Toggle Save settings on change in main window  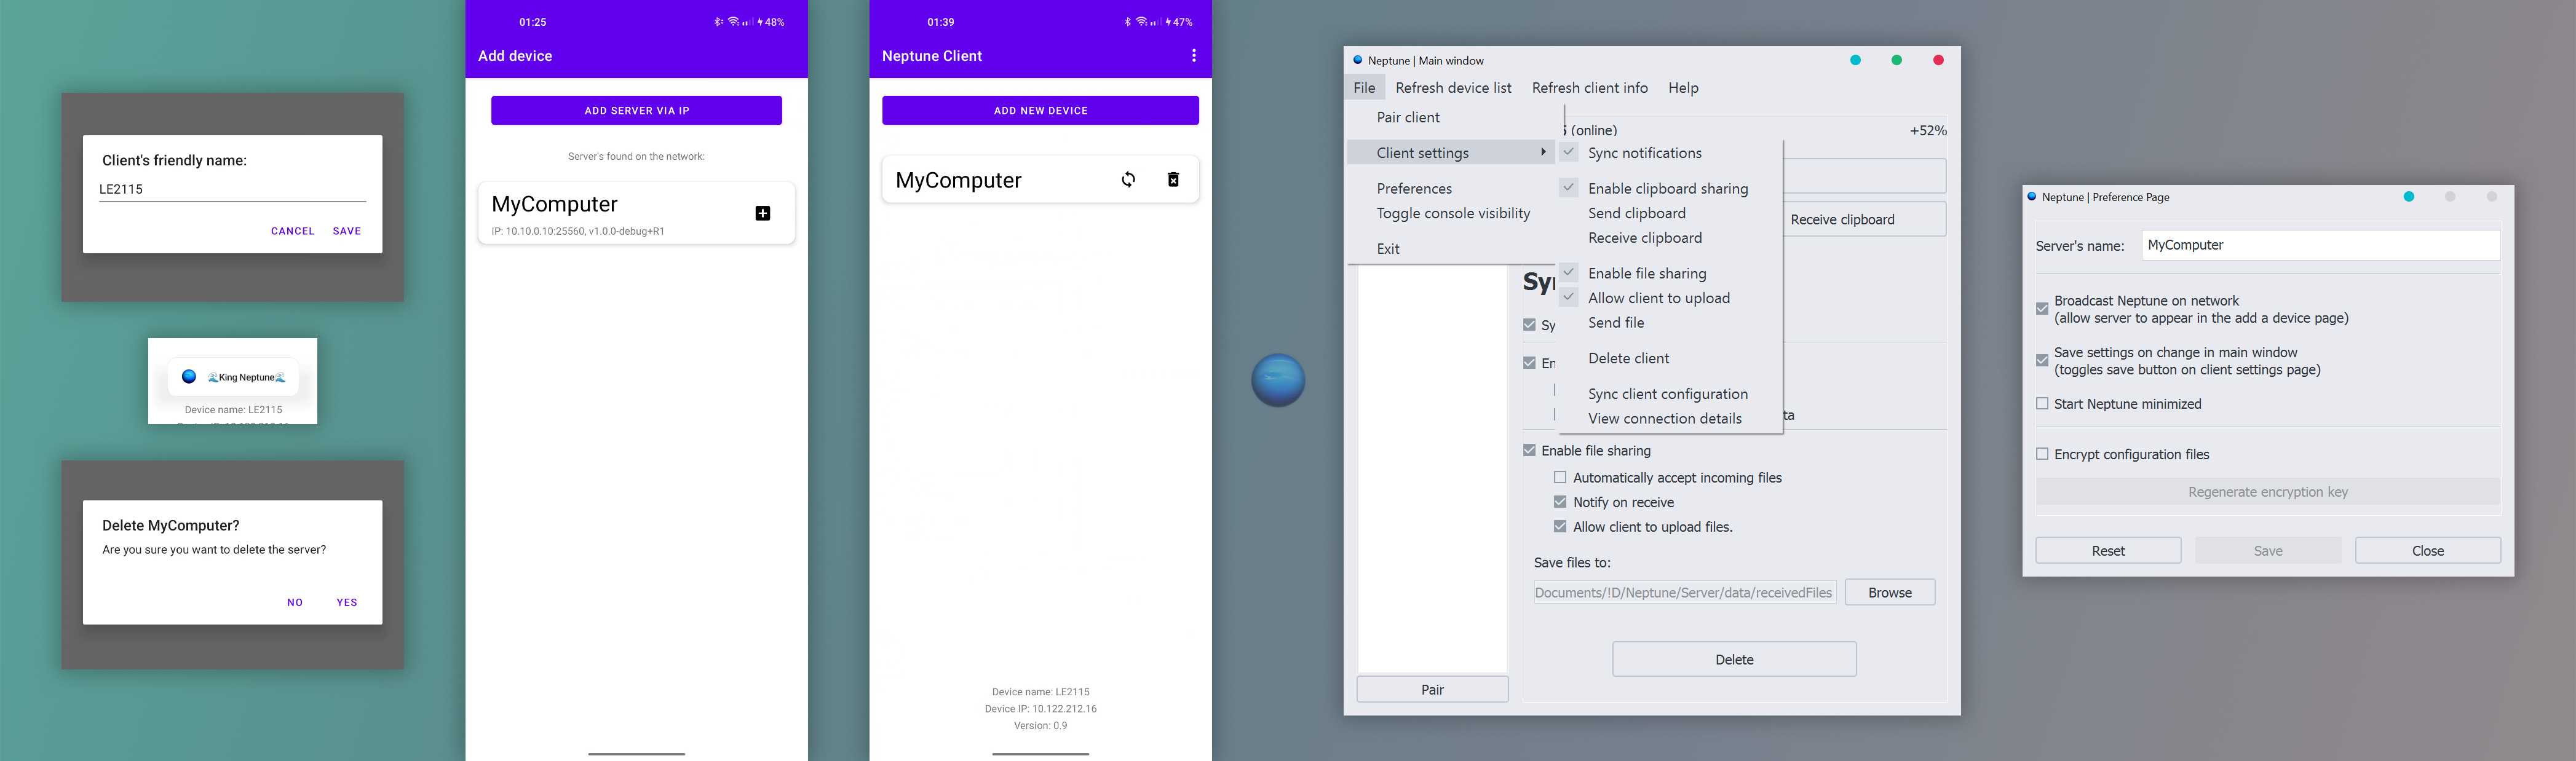tap(2042, 360)
